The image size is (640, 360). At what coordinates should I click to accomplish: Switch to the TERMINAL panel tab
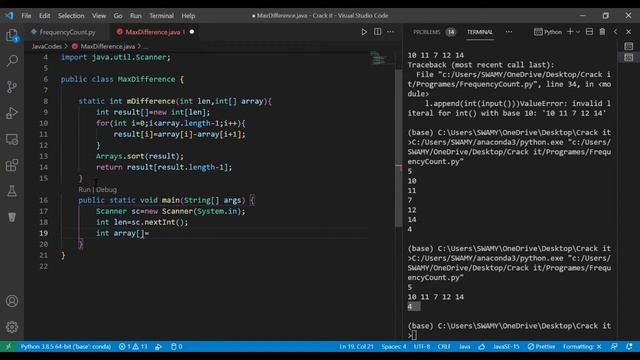tap(480, 32)
